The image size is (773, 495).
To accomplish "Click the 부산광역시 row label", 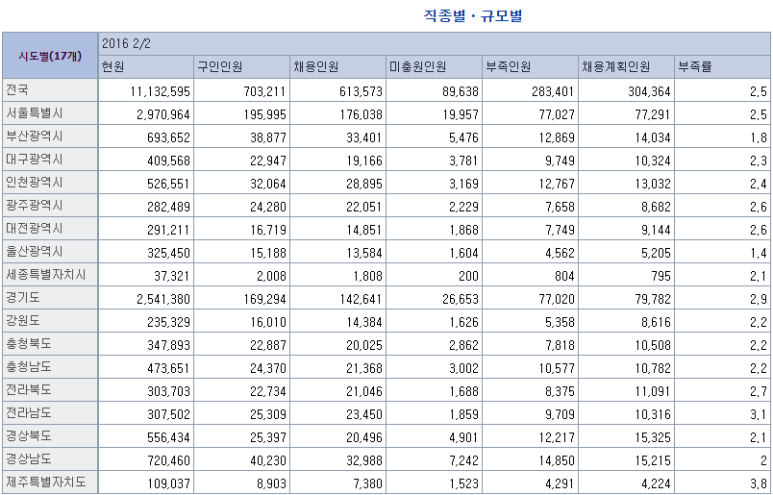I will tap(34, 136).
